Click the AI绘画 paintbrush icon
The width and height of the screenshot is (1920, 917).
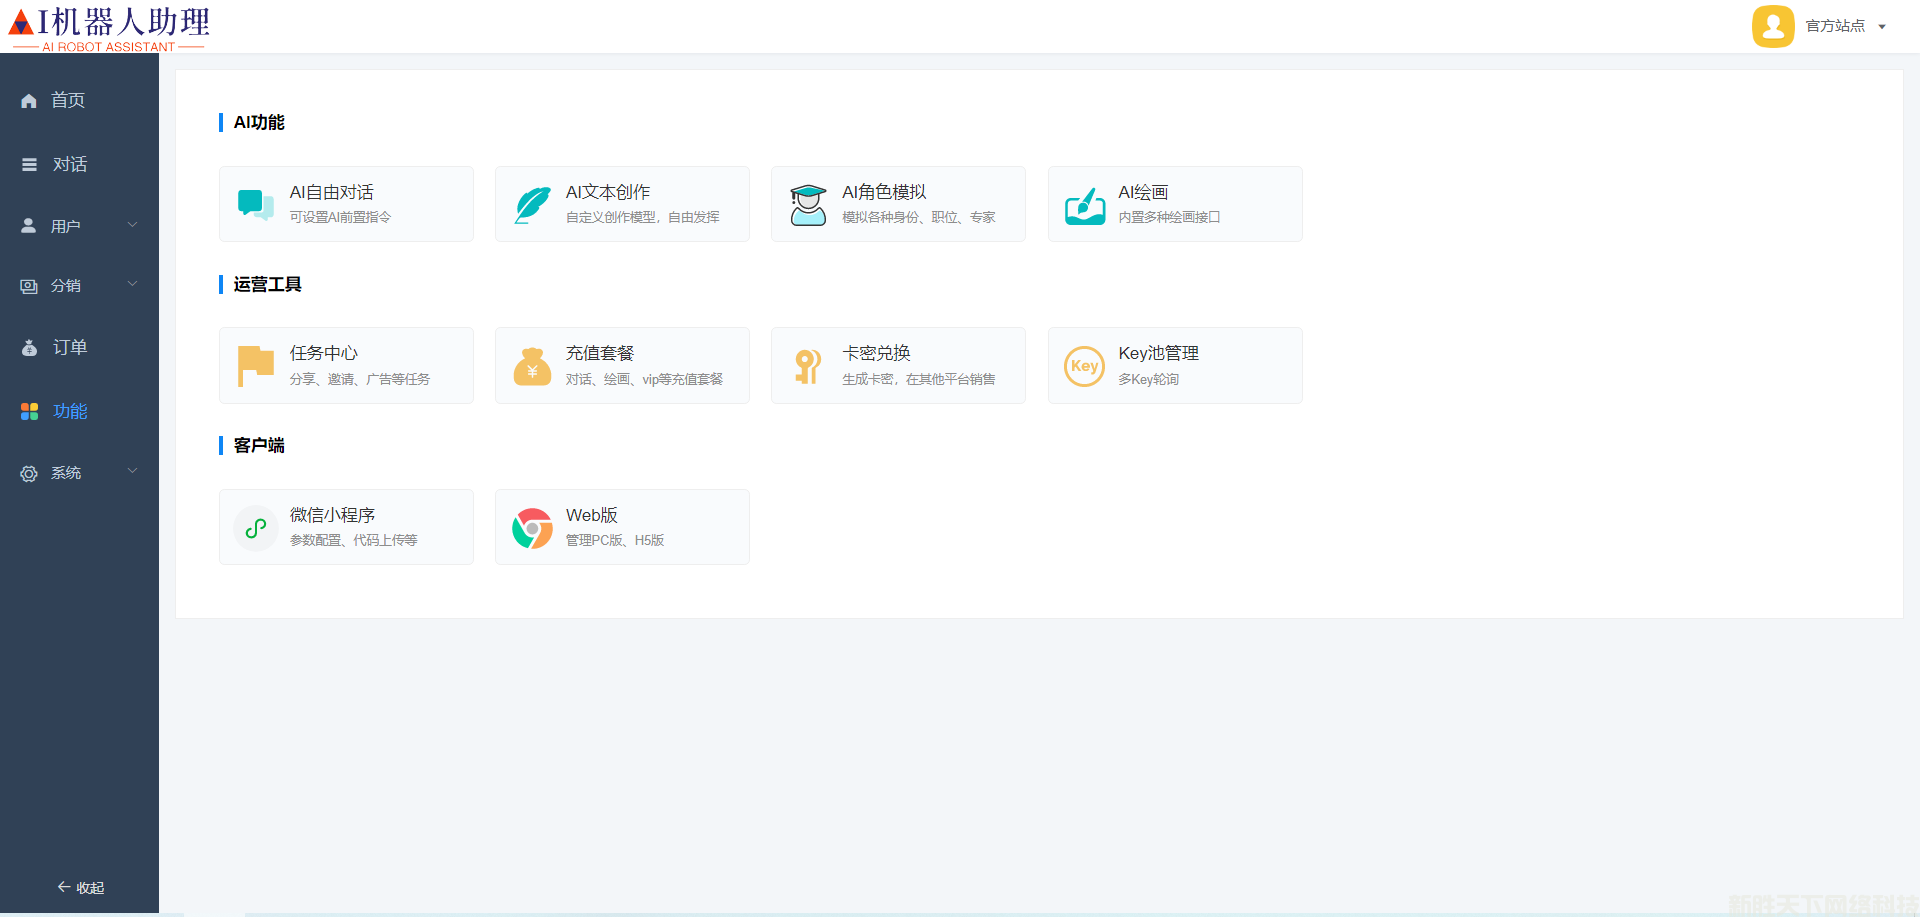1085,205
